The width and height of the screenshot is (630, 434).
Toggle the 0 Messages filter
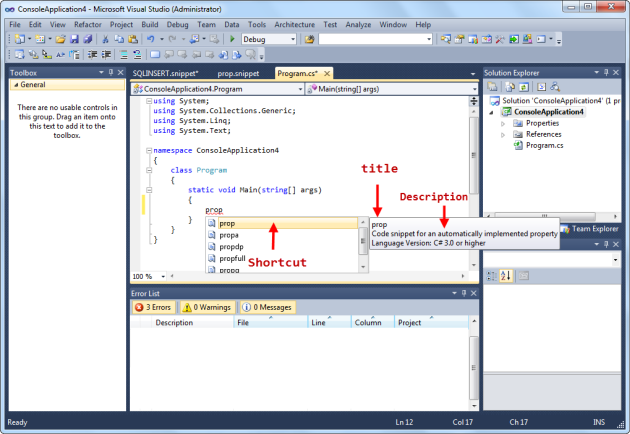(266, 307)
